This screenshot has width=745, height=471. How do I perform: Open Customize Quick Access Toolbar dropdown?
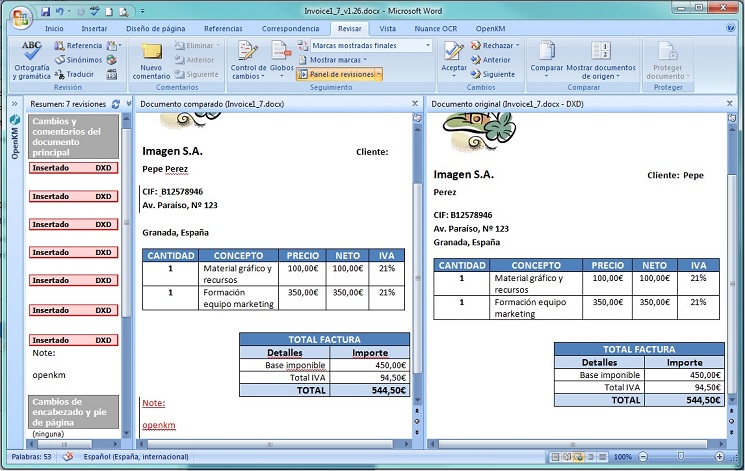[143, 11]
